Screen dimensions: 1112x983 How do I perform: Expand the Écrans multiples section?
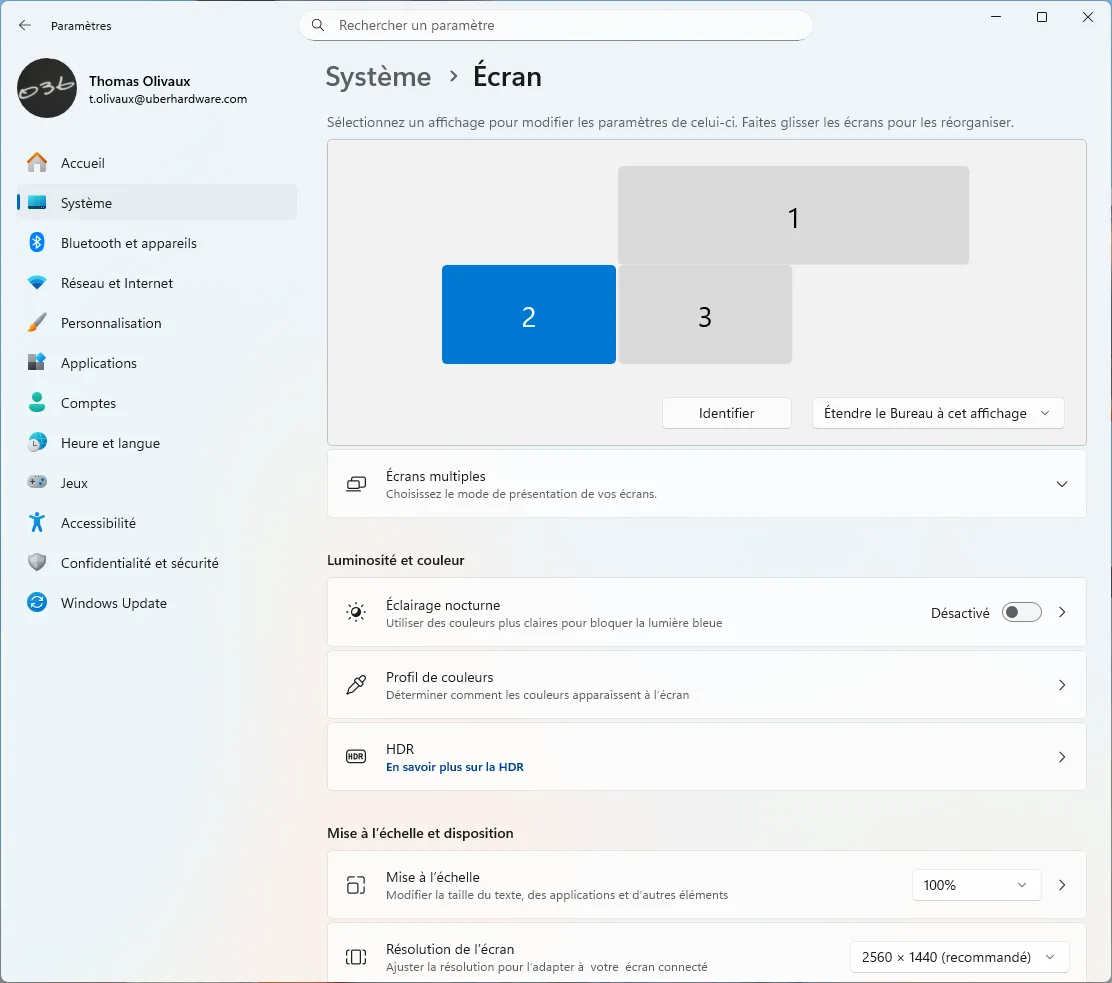tap(1061, 484)
